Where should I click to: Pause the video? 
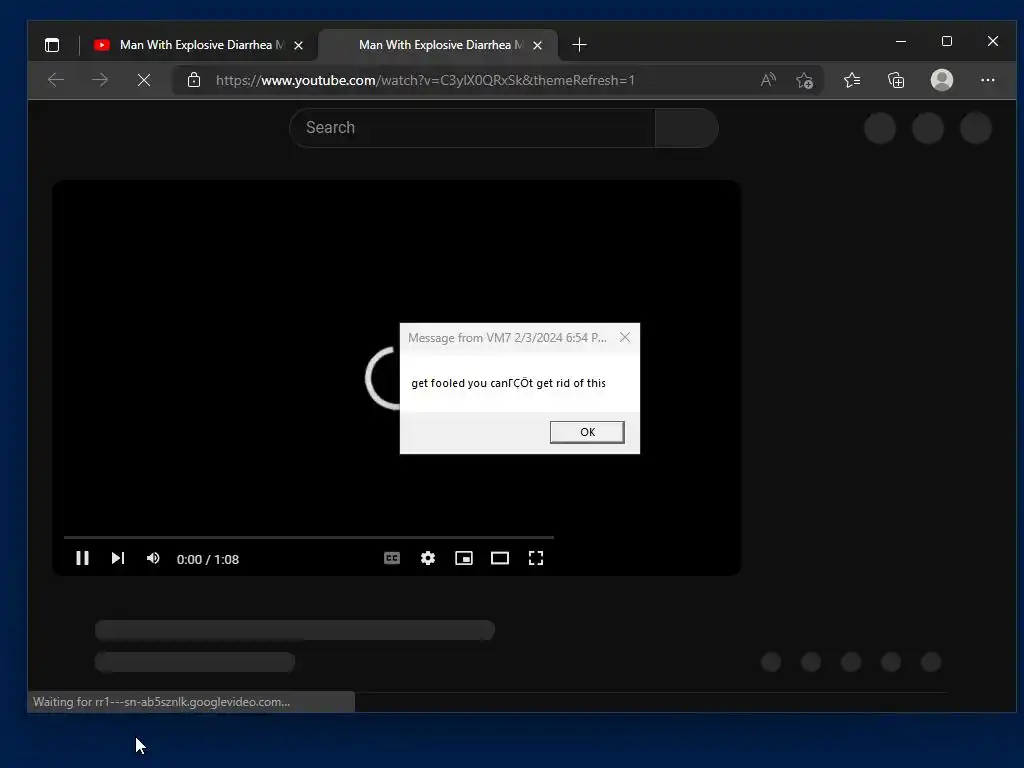click(82, 558)
